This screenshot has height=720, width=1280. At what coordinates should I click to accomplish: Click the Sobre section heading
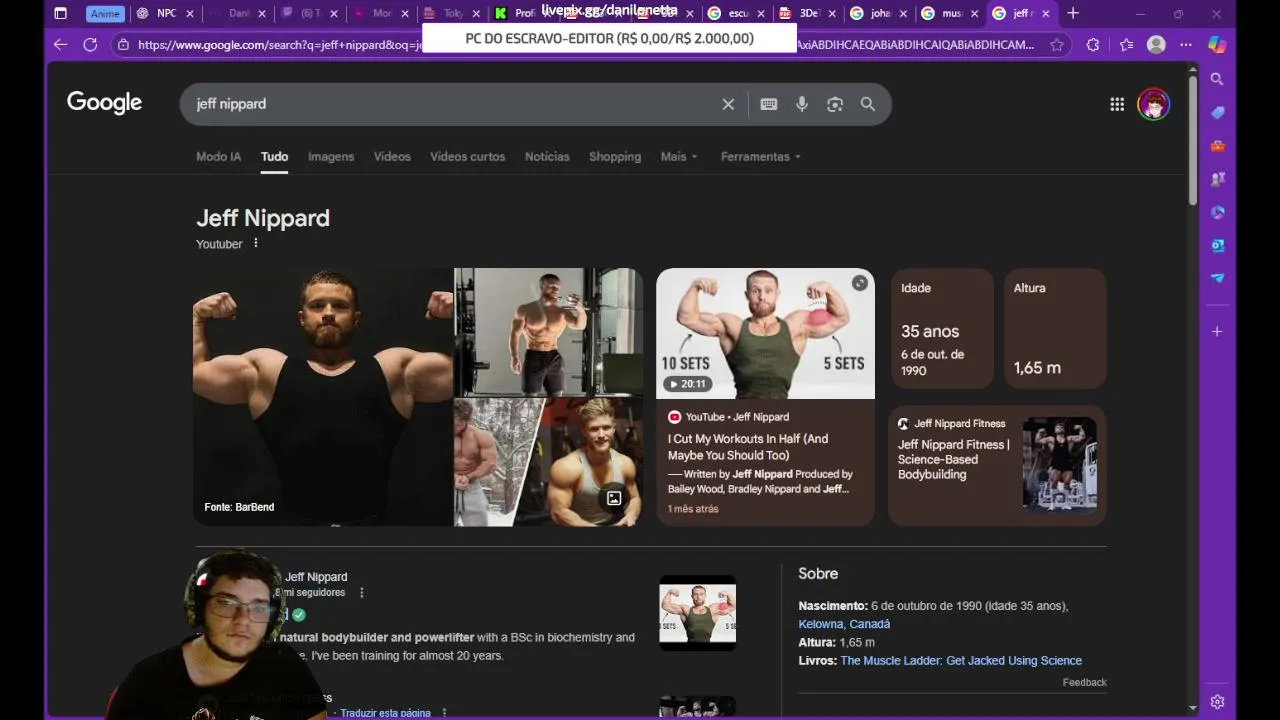[x=818, y=574]
